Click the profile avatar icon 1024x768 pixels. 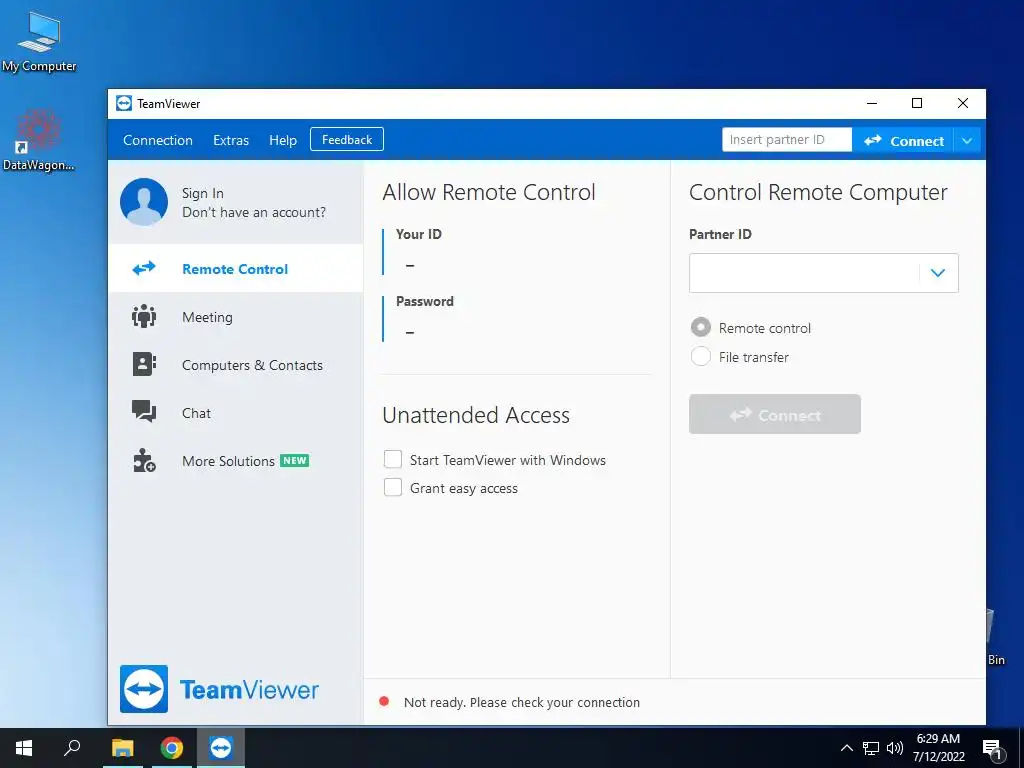click(x=144, y=202)
